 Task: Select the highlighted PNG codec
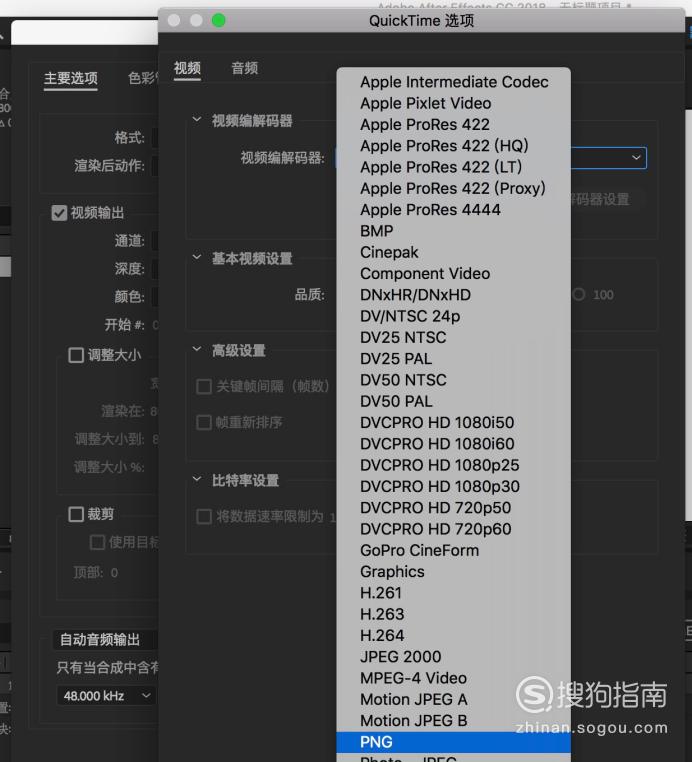pos(453,742)
